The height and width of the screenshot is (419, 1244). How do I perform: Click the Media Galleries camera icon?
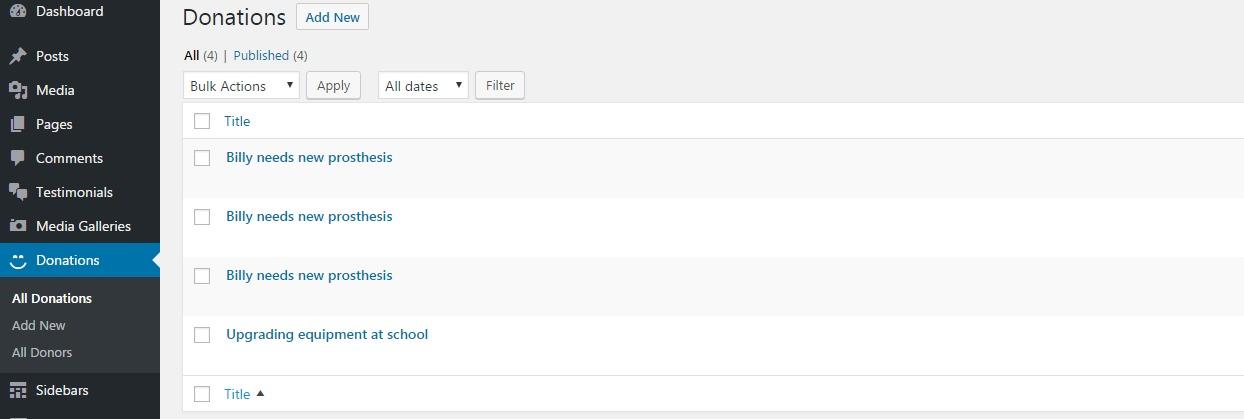pos(18,227)
